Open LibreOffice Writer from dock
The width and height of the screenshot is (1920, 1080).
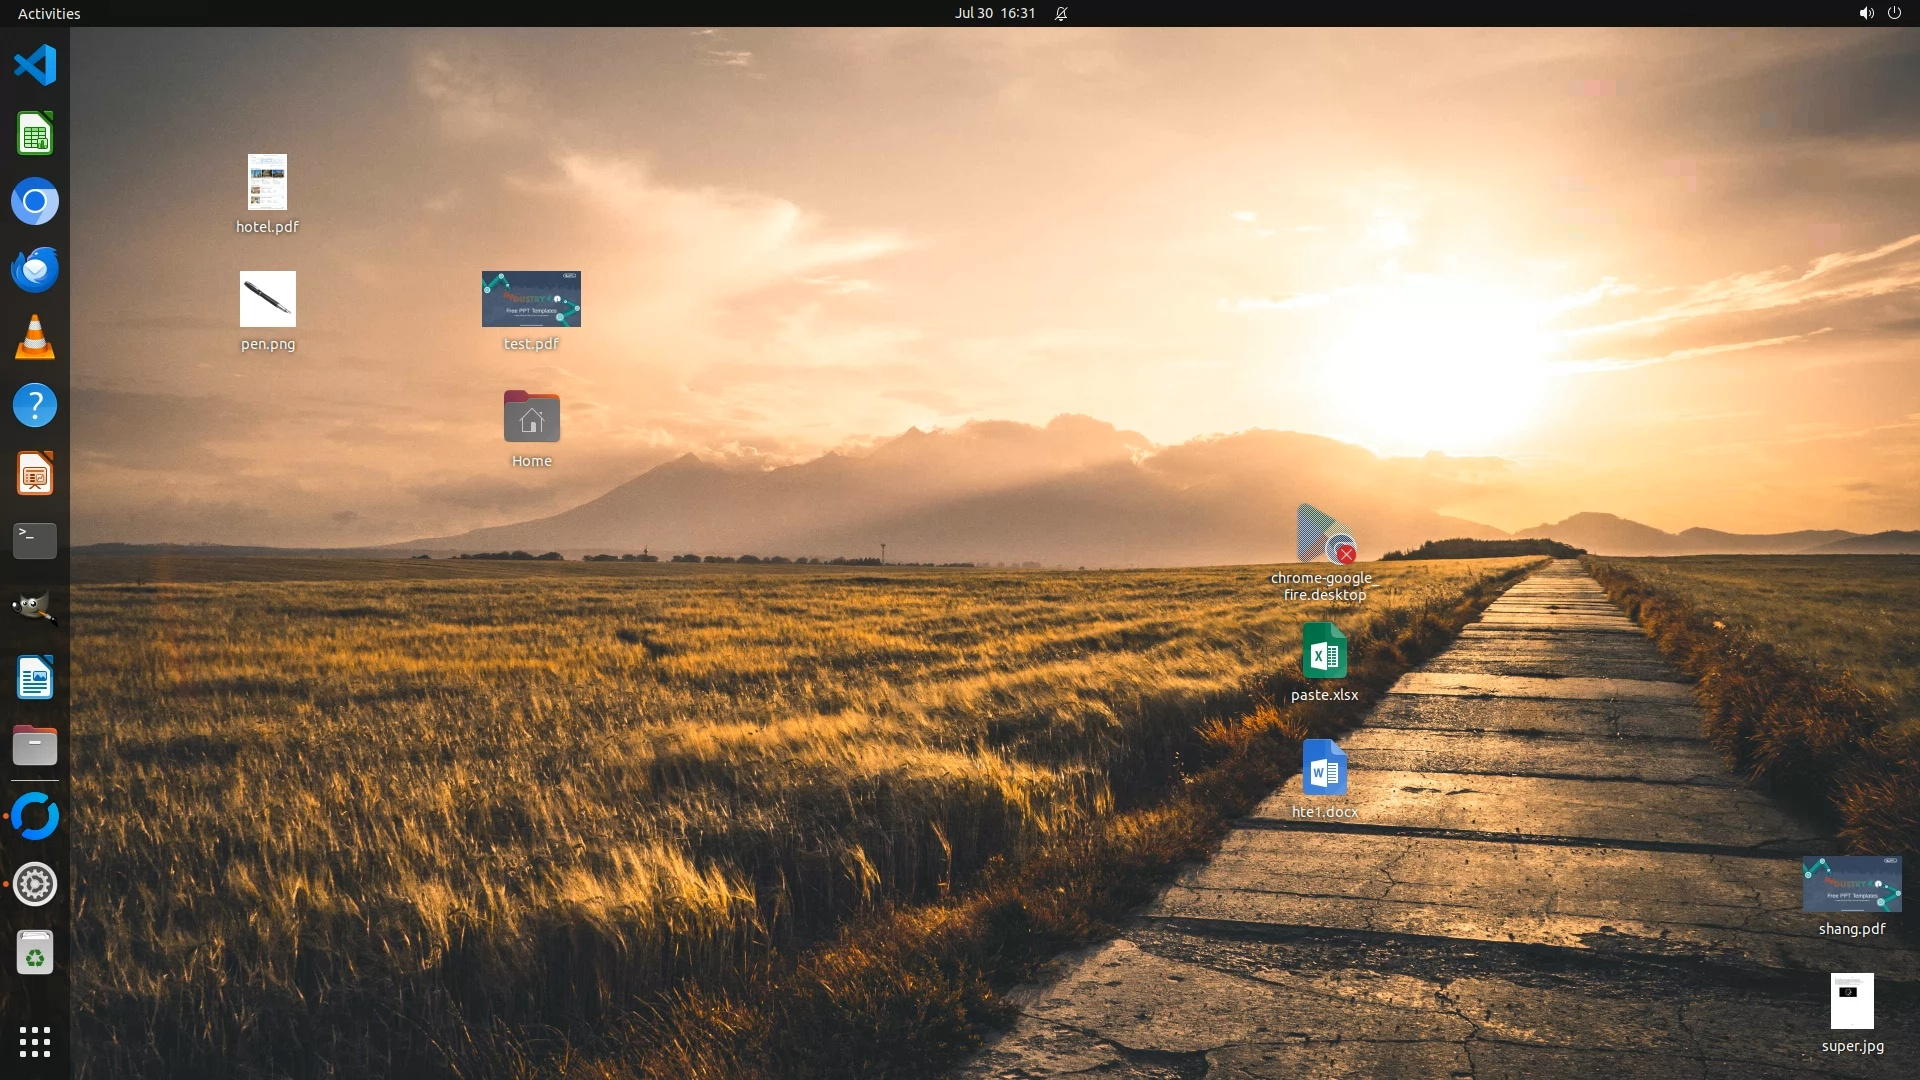pos(35,678)
